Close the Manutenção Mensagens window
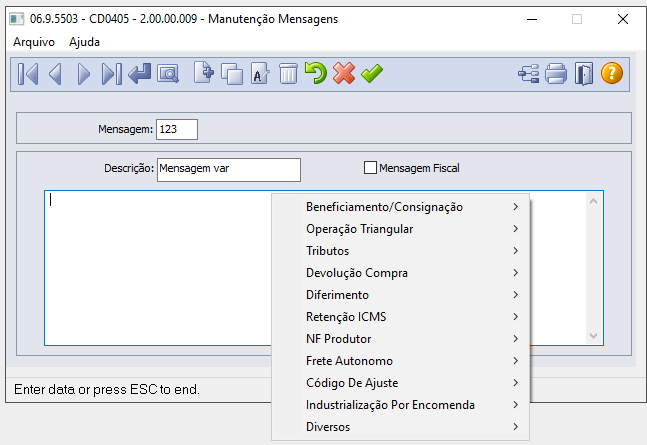The width and height of the screenshot is (647, 445). (x=623, y=19)
